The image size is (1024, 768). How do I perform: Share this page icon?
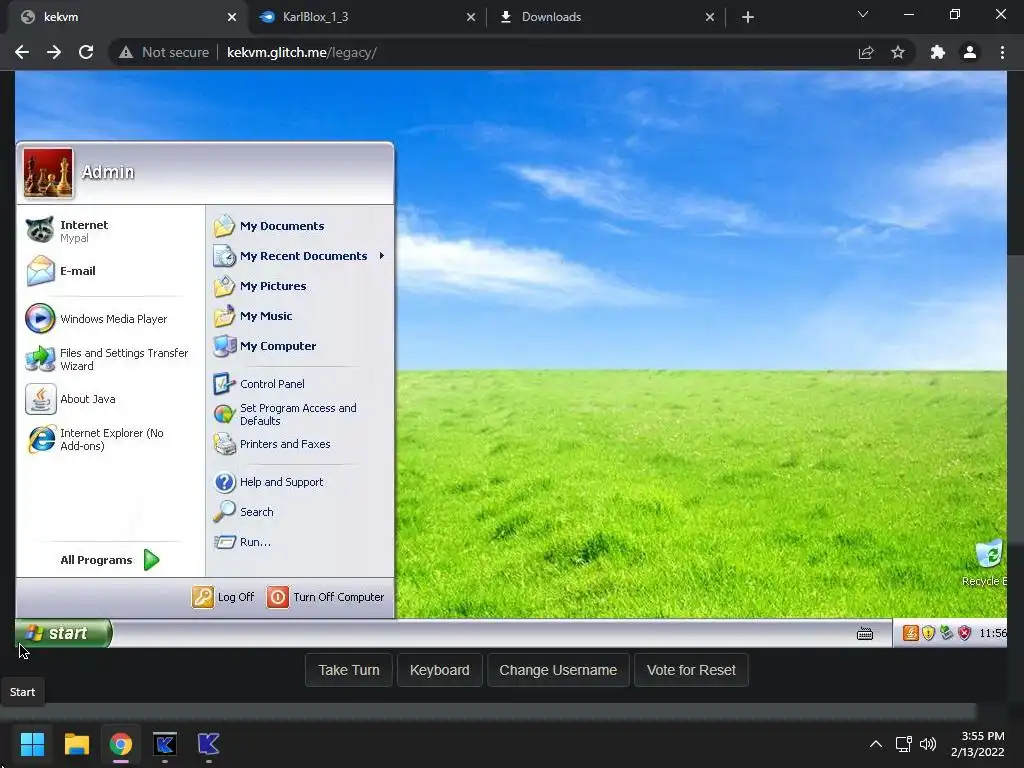pyautogui.click(x=866, y=52)
